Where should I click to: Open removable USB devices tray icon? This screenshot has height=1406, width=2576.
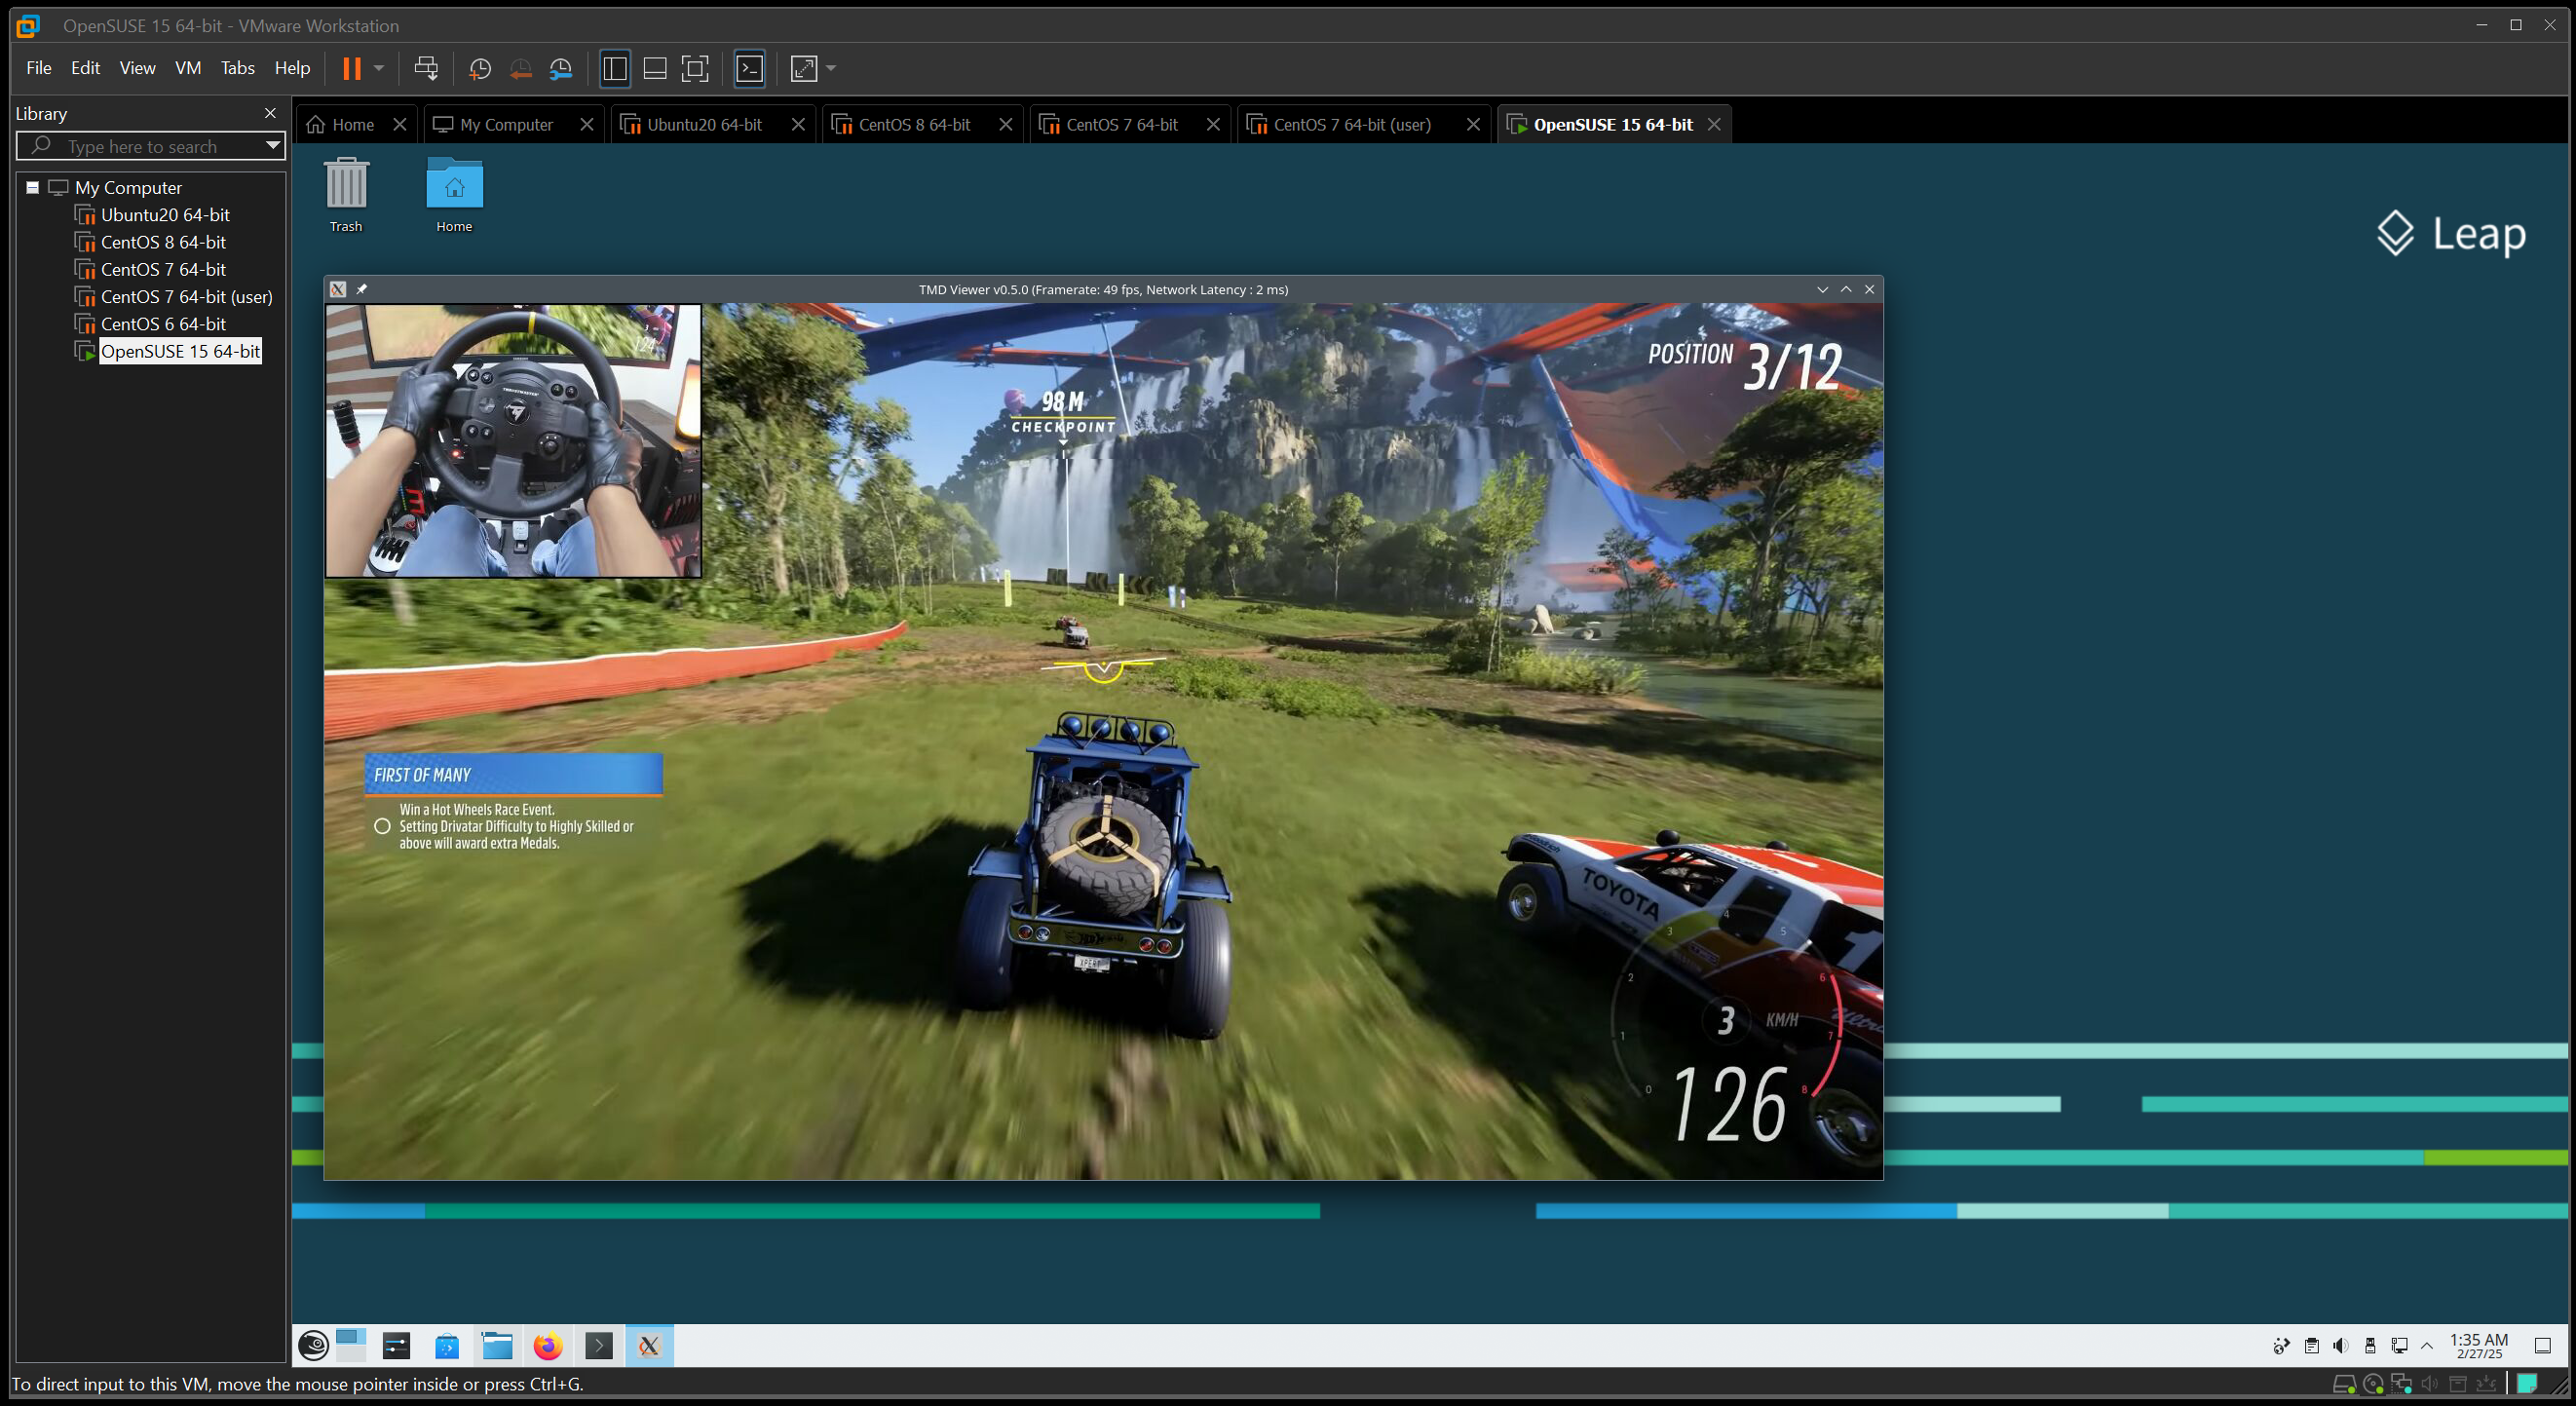pyautogui.click(x=2370, y=1346)
